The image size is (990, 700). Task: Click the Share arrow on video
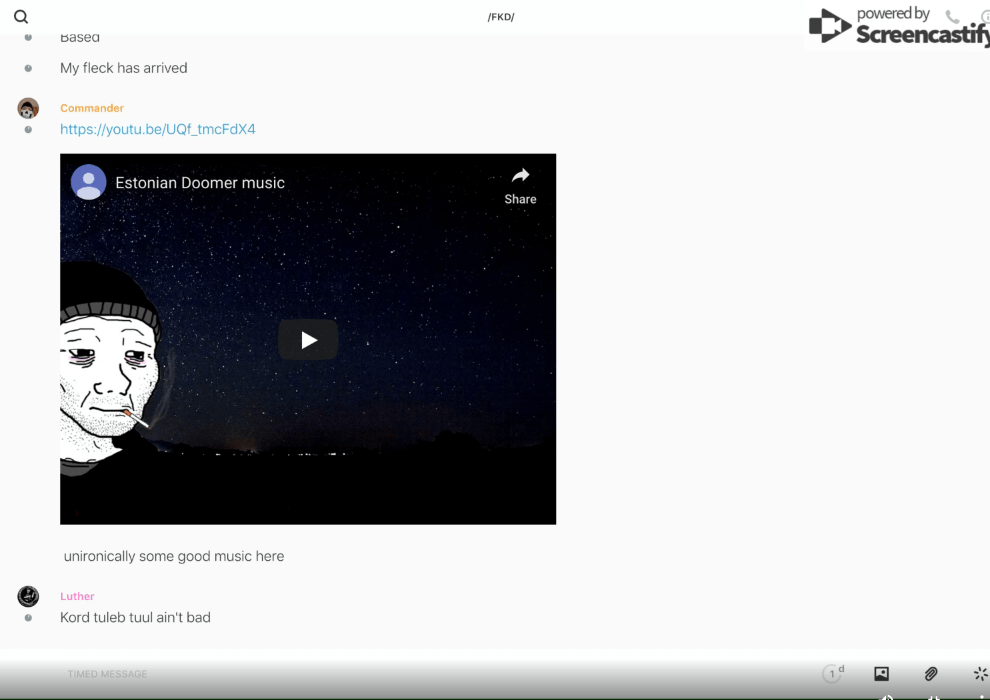tap(520, 184)
